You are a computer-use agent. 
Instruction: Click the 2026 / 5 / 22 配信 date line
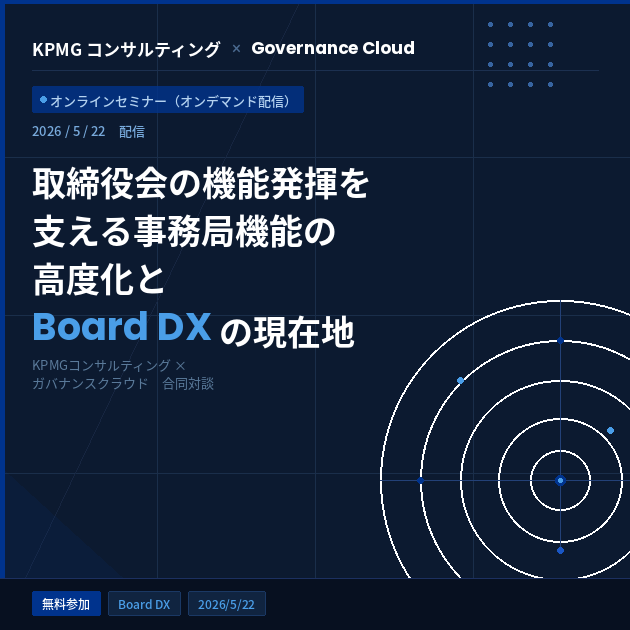88,131
